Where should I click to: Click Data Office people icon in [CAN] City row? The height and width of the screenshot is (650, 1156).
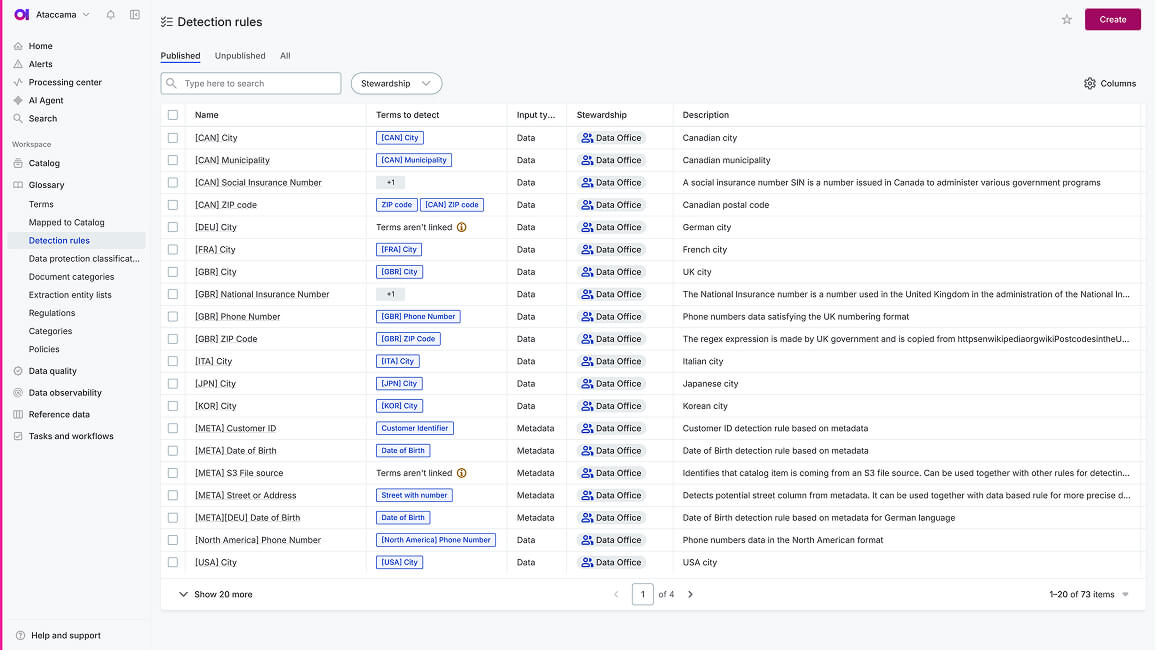[587, 138]
